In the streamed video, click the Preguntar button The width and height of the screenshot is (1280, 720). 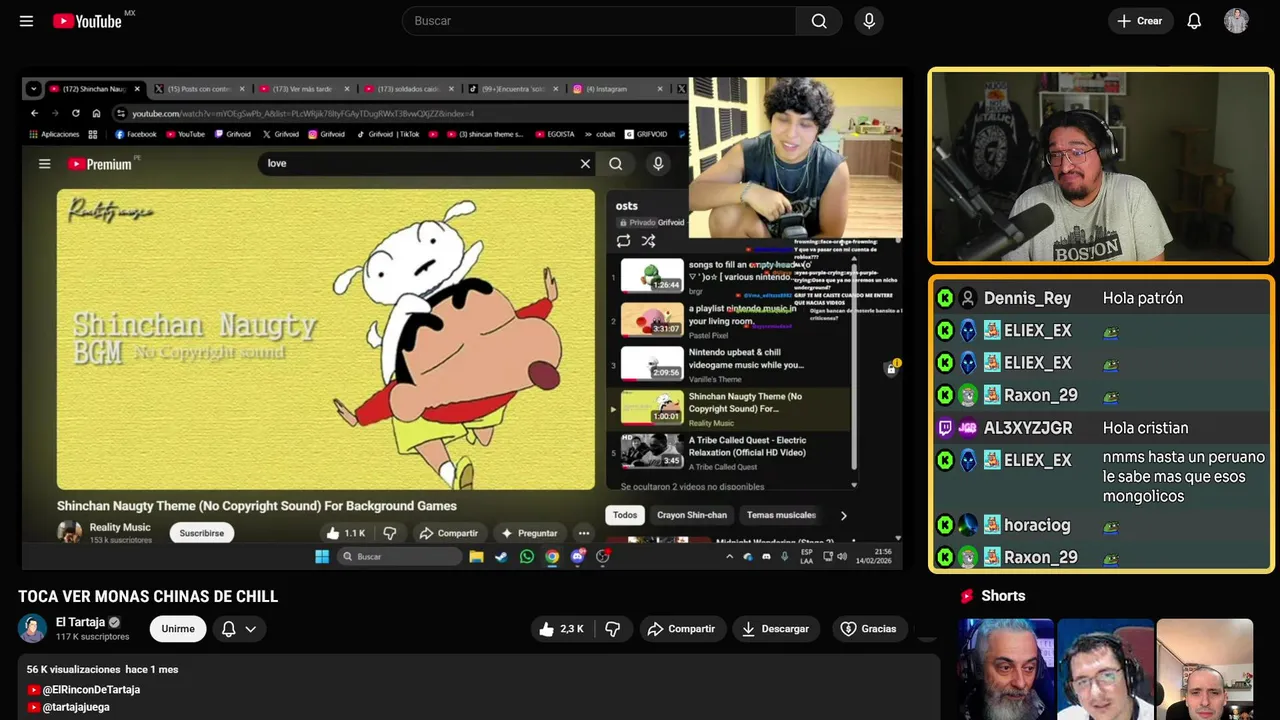529,533
